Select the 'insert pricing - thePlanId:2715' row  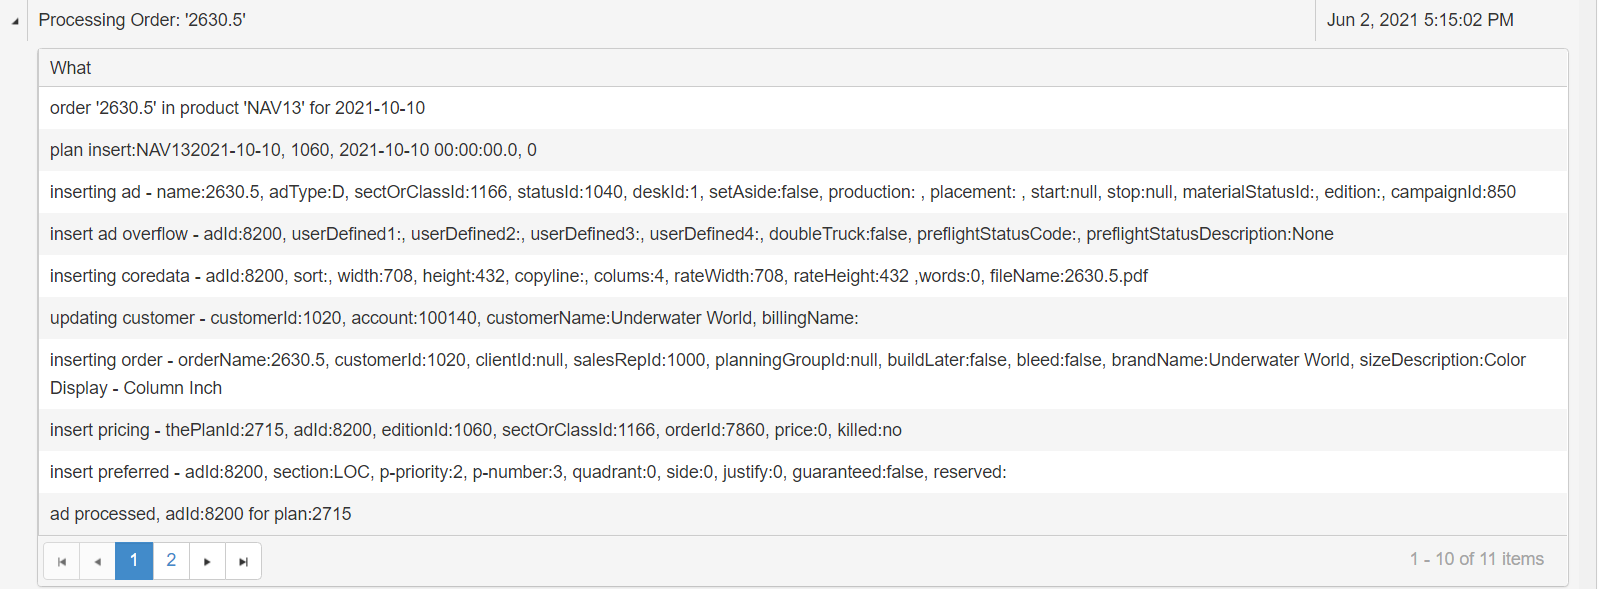pos(475,430)
